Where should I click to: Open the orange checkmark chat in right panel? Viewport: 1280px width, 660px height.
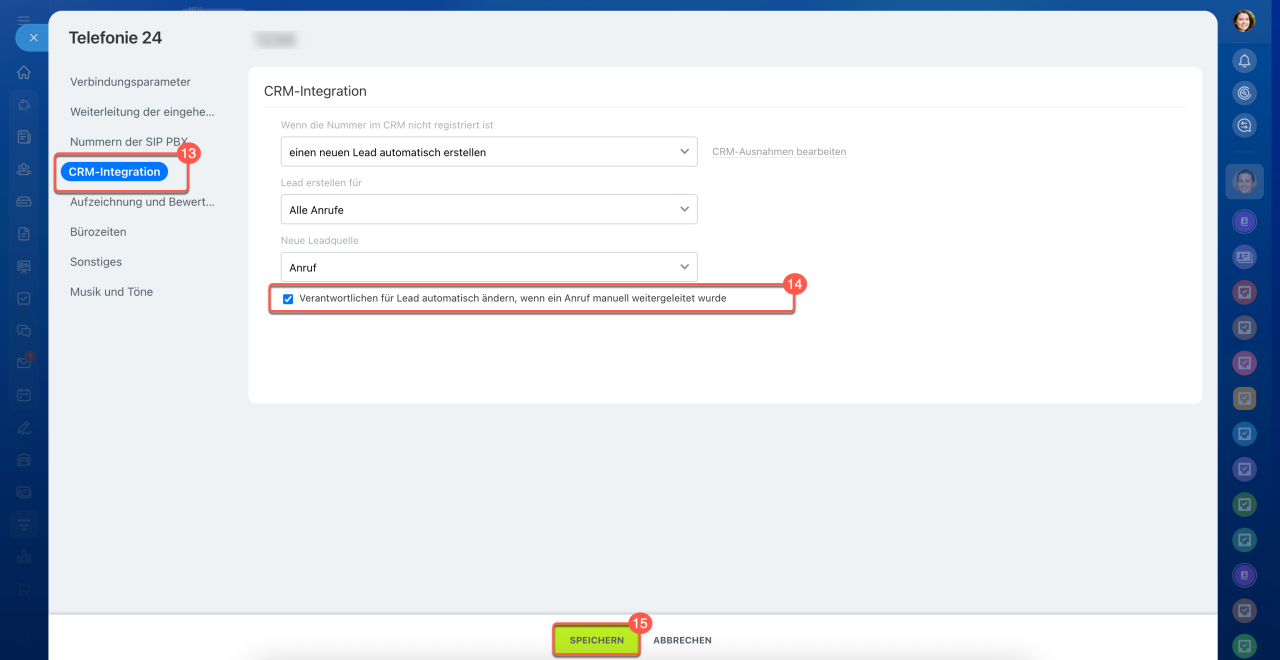(x=1244, y=398)
